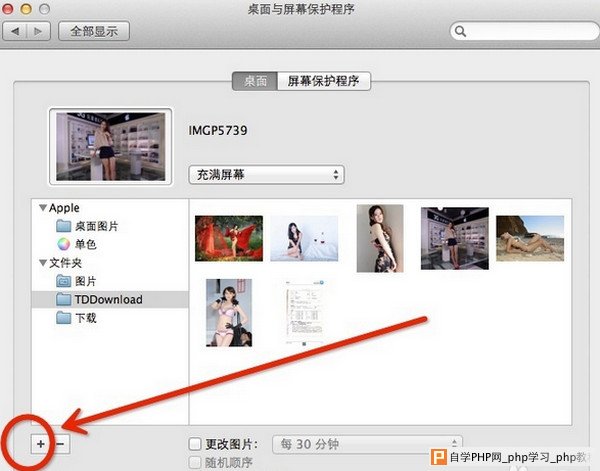The image size is (600, 471).
Task: Open the 桌面图片 folder
Action: (x=87, y=226)
